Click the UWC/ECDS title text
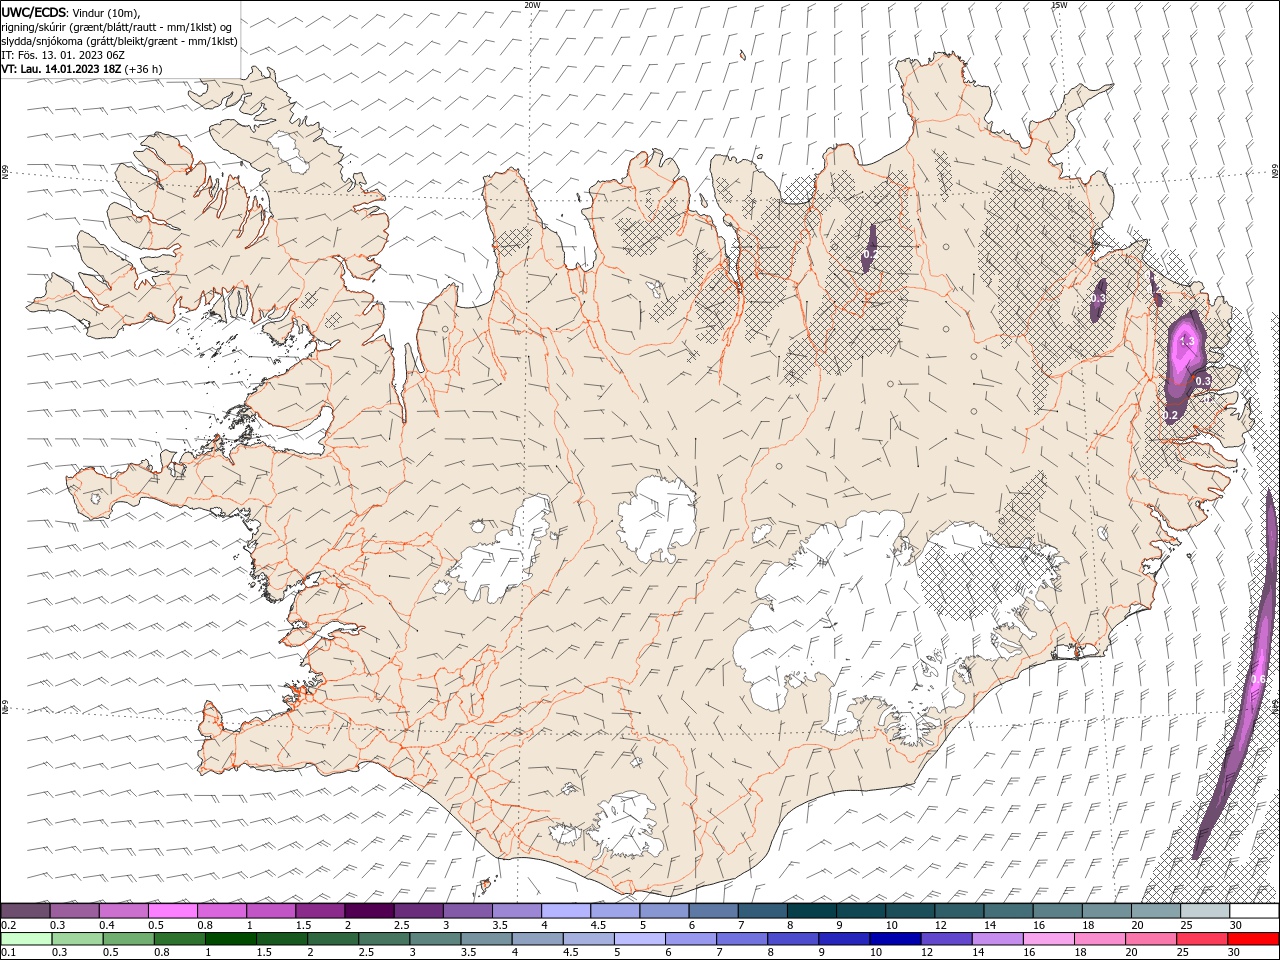Viewport: 1280px width, 960px height. point(34,11)
